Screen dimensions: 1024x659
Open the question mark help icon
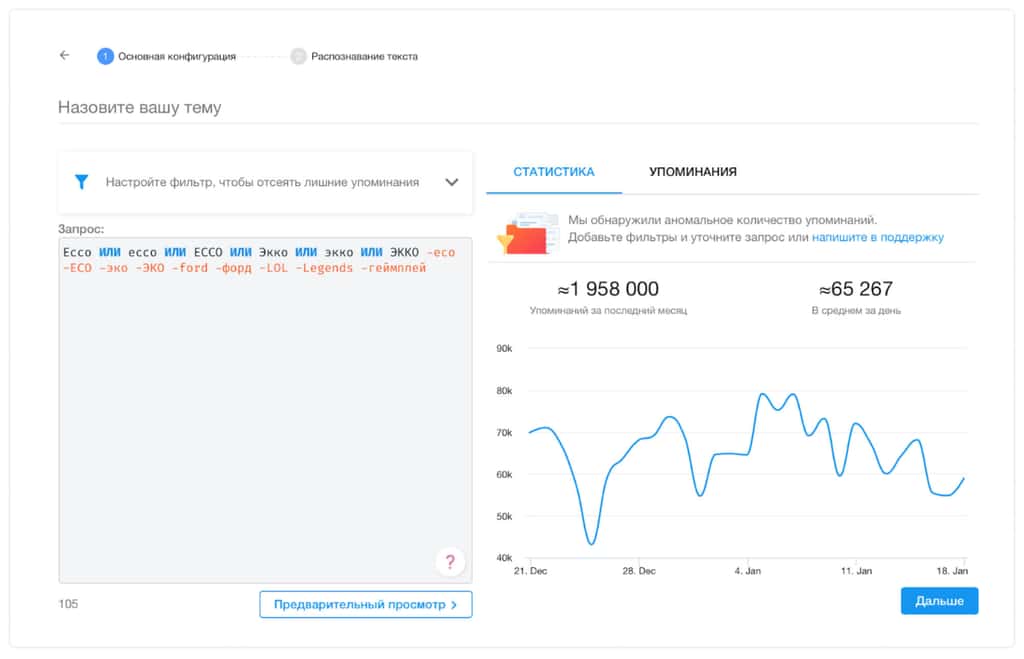(450, 561)
